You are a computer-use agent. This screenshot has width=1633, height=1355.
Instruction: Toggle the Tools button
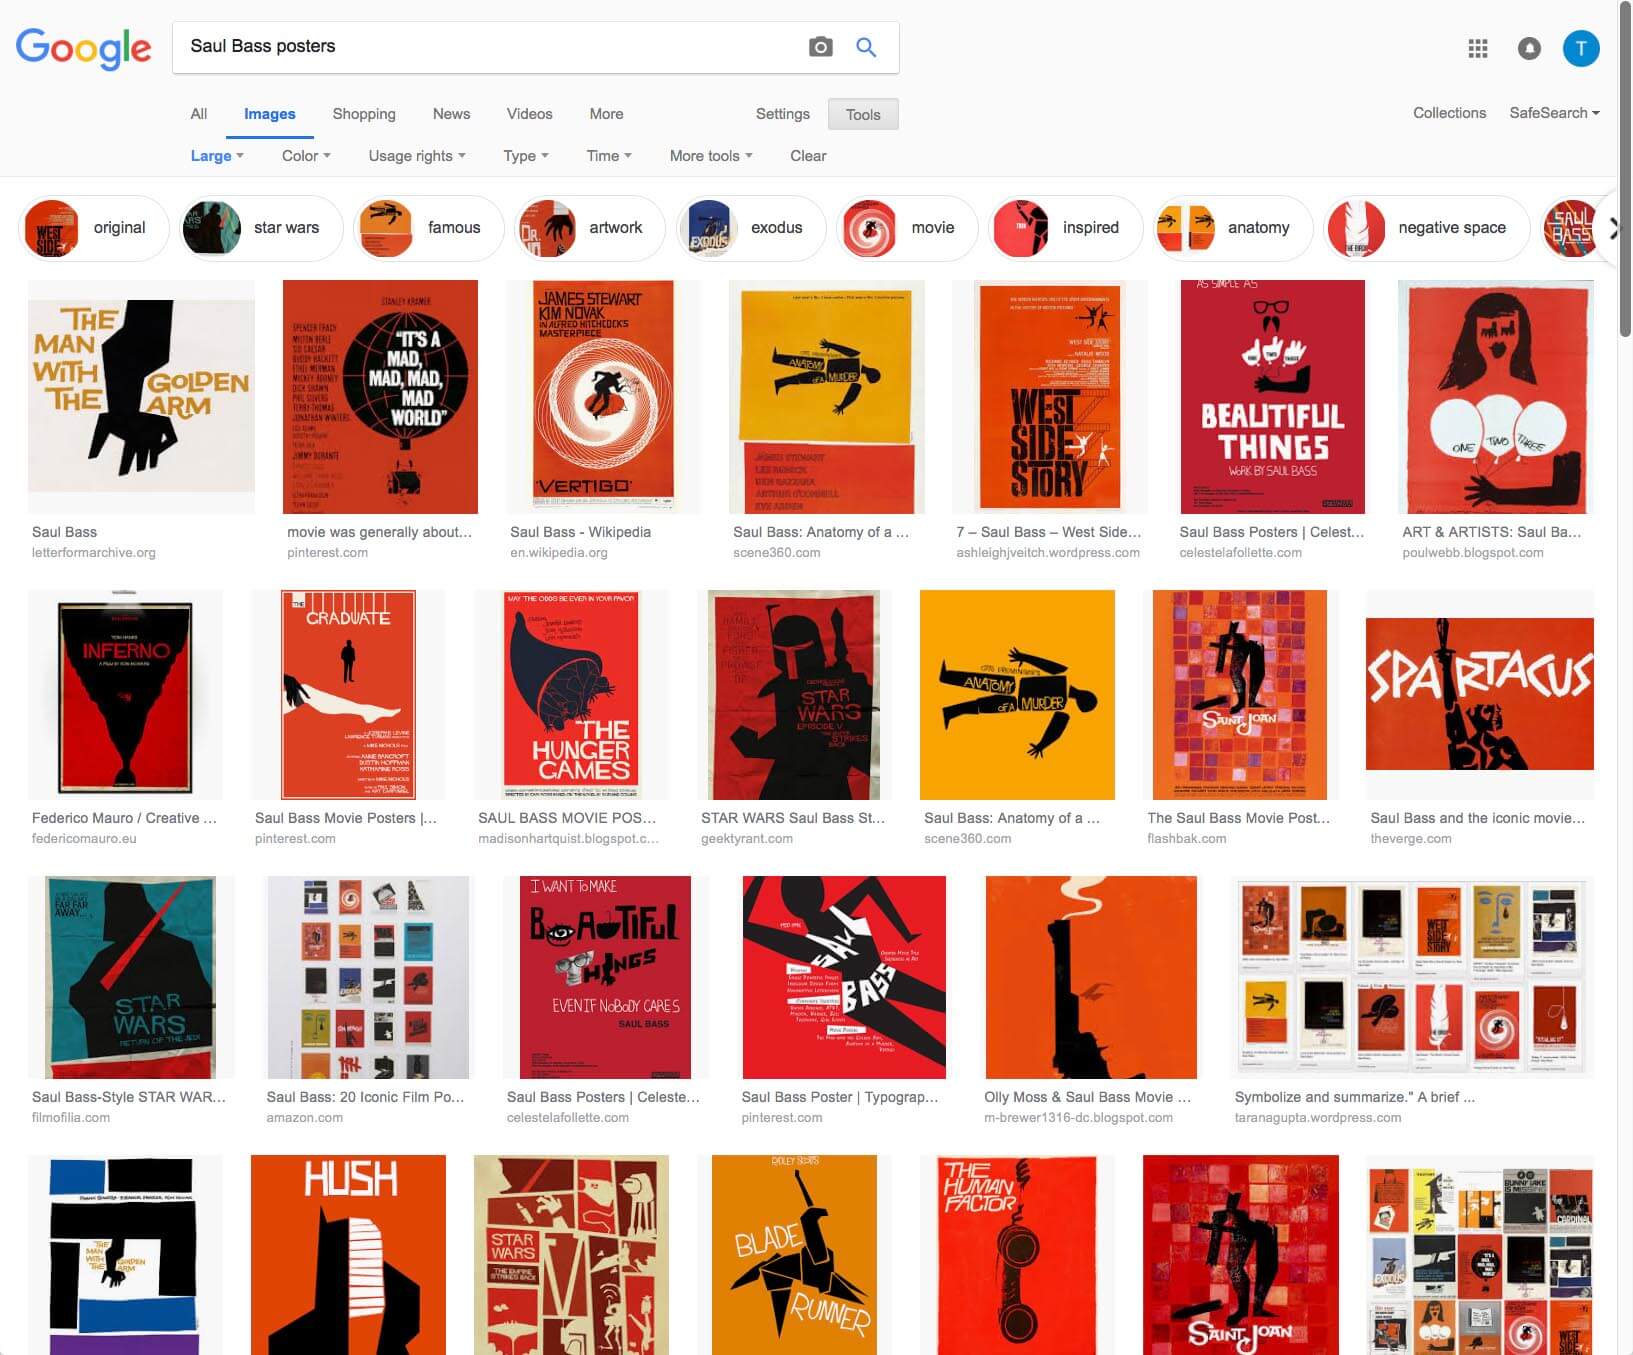click(x=863, y=114)
